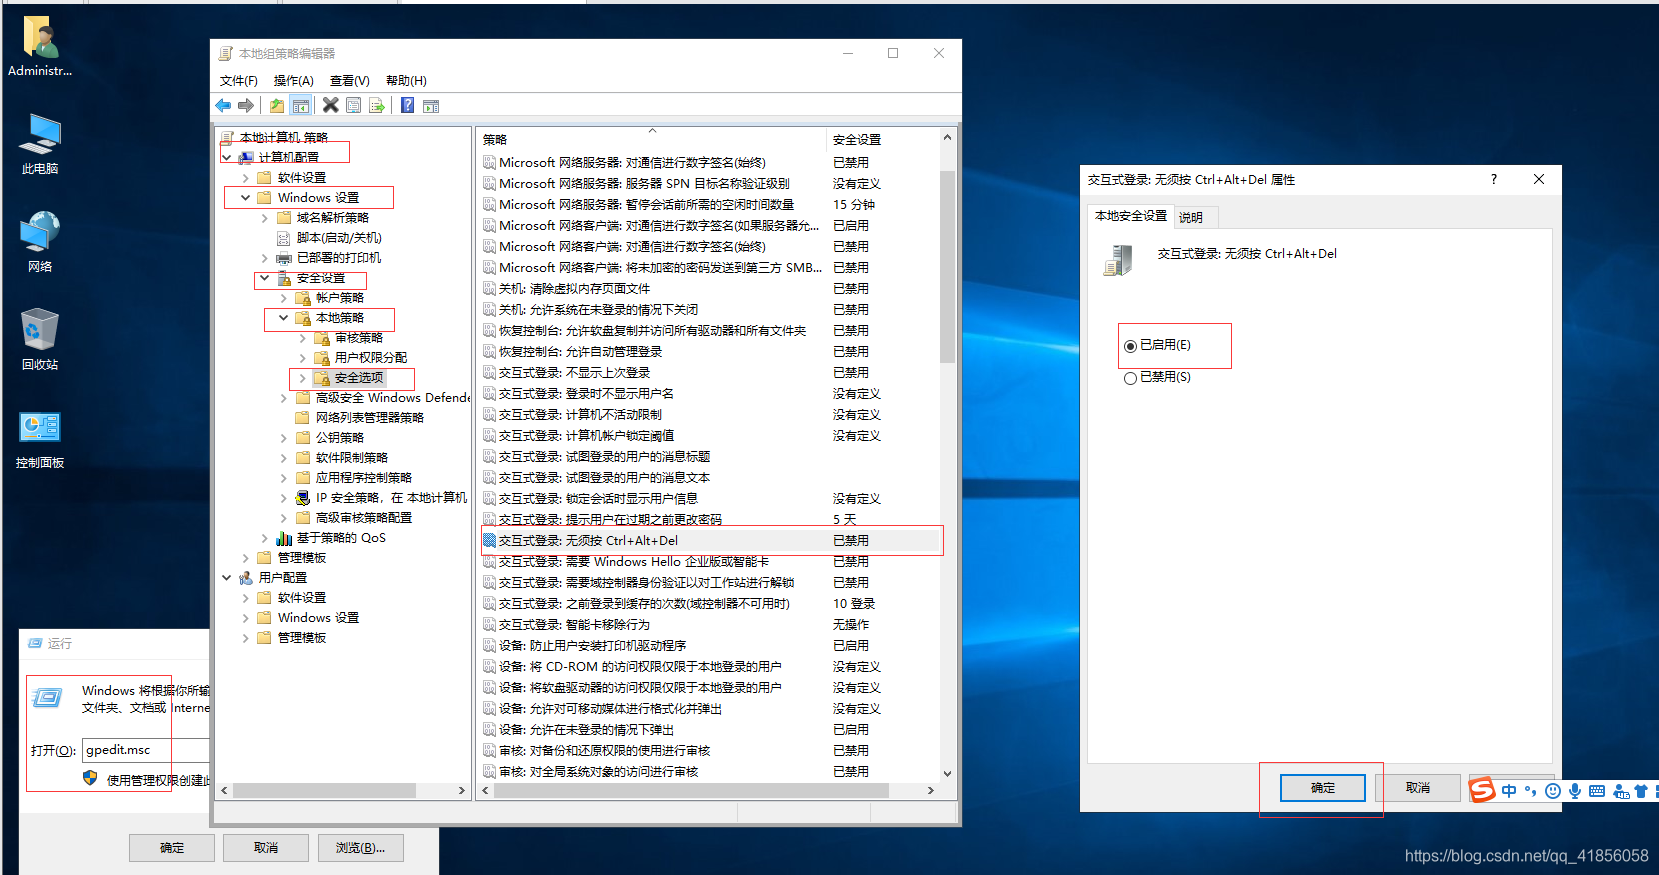The height and width of the screenshot is (875, 1659).
Task: Open the 帮助(H) menu
Action: [406, 81]
